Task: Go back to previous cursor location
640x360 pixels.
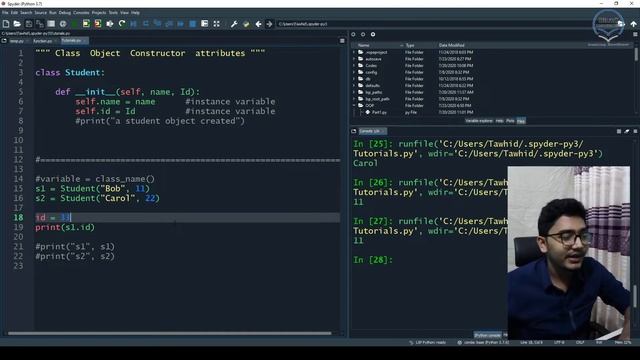Action: pyautogui.click(x=258, y=24)
